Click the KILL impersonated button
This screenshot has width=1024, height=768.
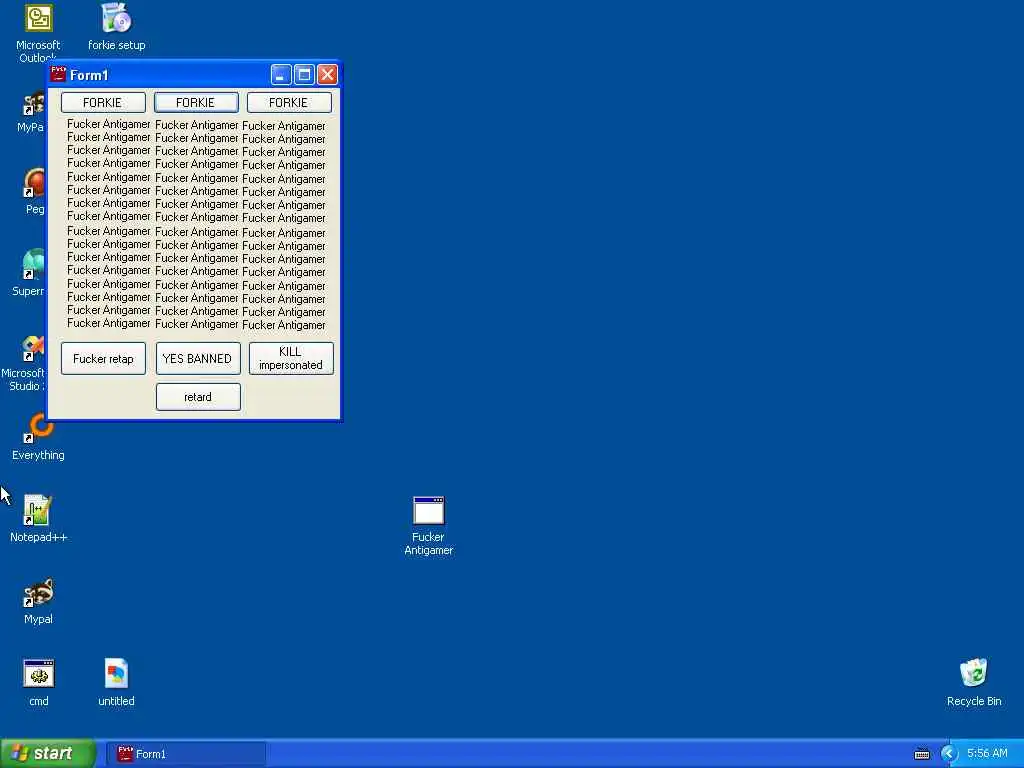click(x=291, y=359)
